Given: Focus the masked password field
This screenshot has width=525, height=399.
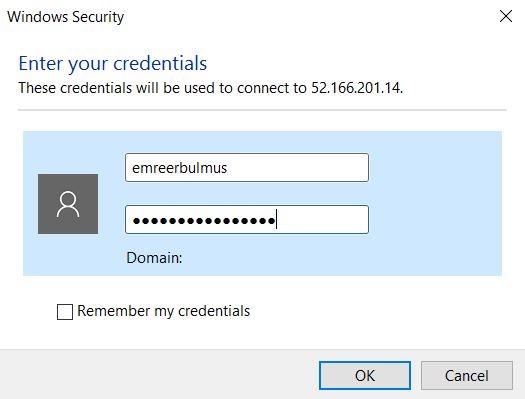Looking at the screenshot, I should point(247,220).
